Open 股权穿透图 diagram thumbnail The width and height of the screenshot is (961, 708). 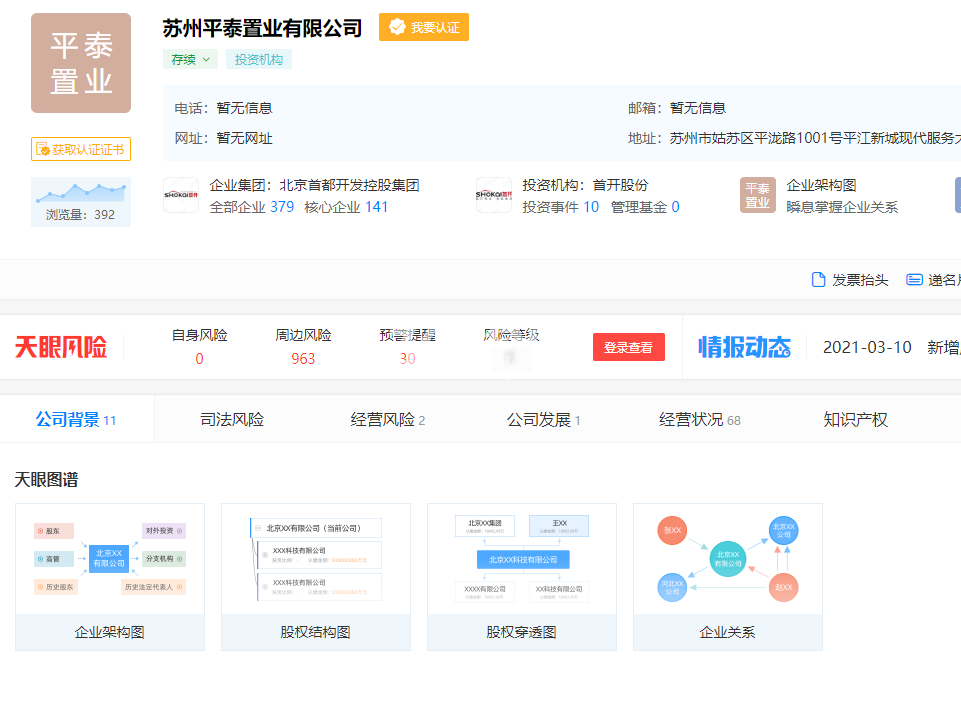522,577
